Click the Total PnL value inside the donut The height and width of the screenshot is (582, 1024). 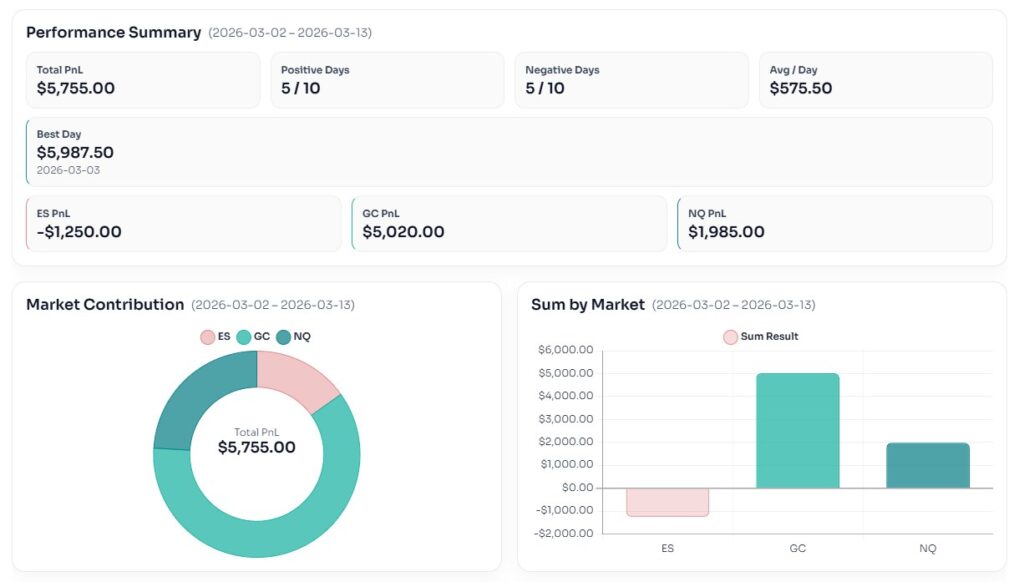coord(257,447)
